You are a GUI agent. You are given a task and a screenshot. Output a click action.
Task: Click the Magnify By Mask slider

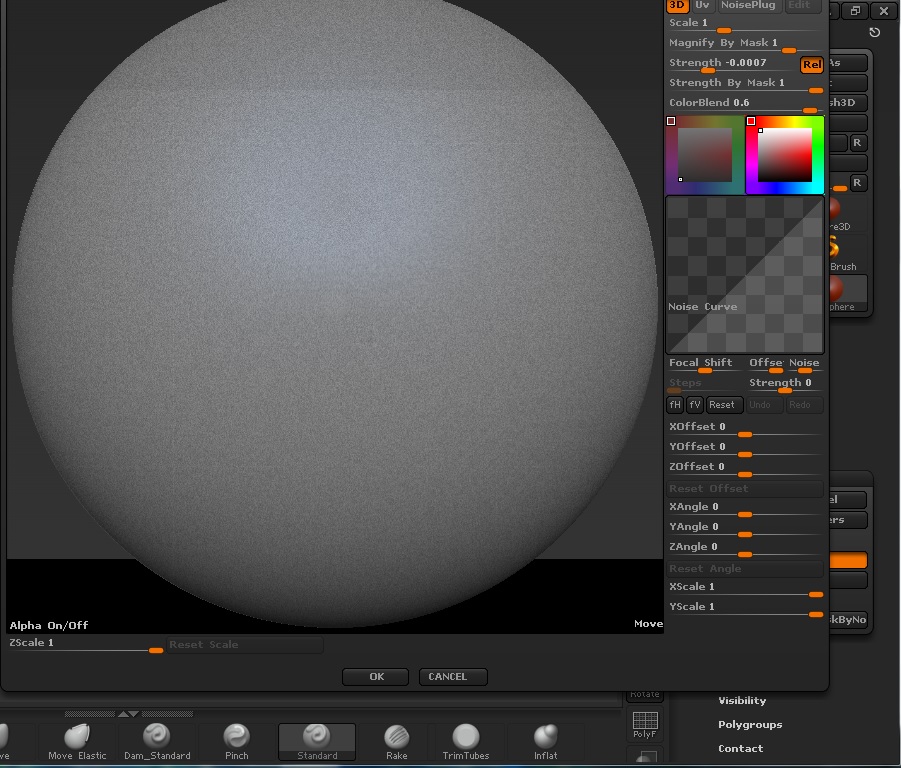coord(745,44)
